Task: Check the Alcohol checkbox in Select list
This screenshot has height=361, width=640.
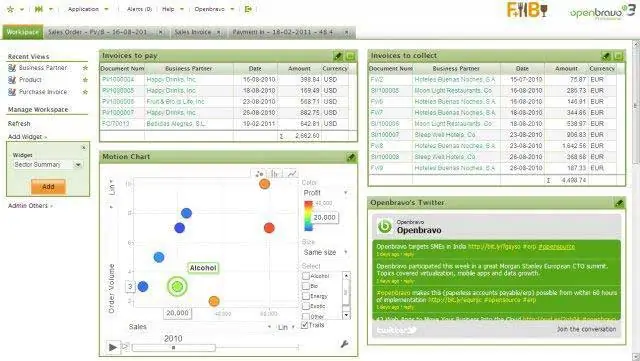Action: tap(306, 276)
